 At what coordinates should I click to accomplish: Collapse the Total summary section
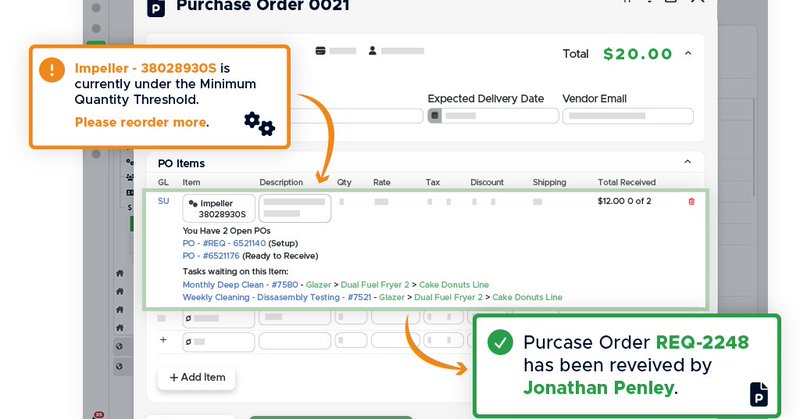[x=688, y=53]
